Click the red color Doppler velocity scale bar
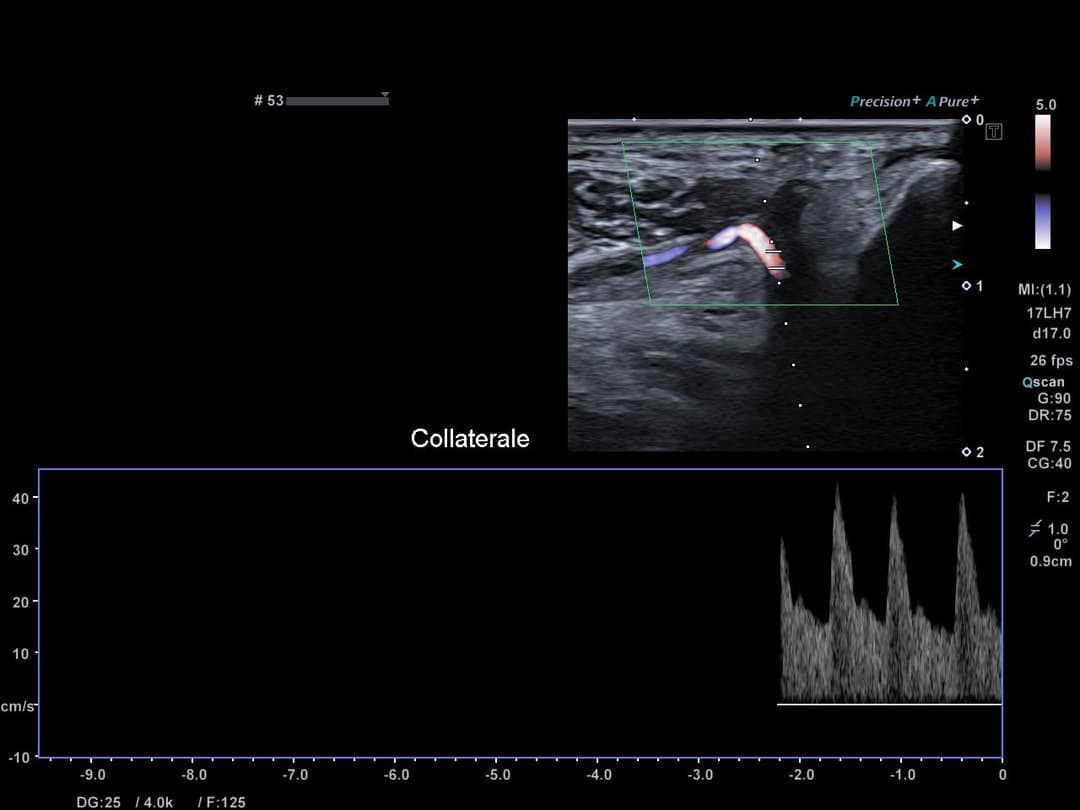This screenshot has height=810, width=1080. tap(1043, 142)
